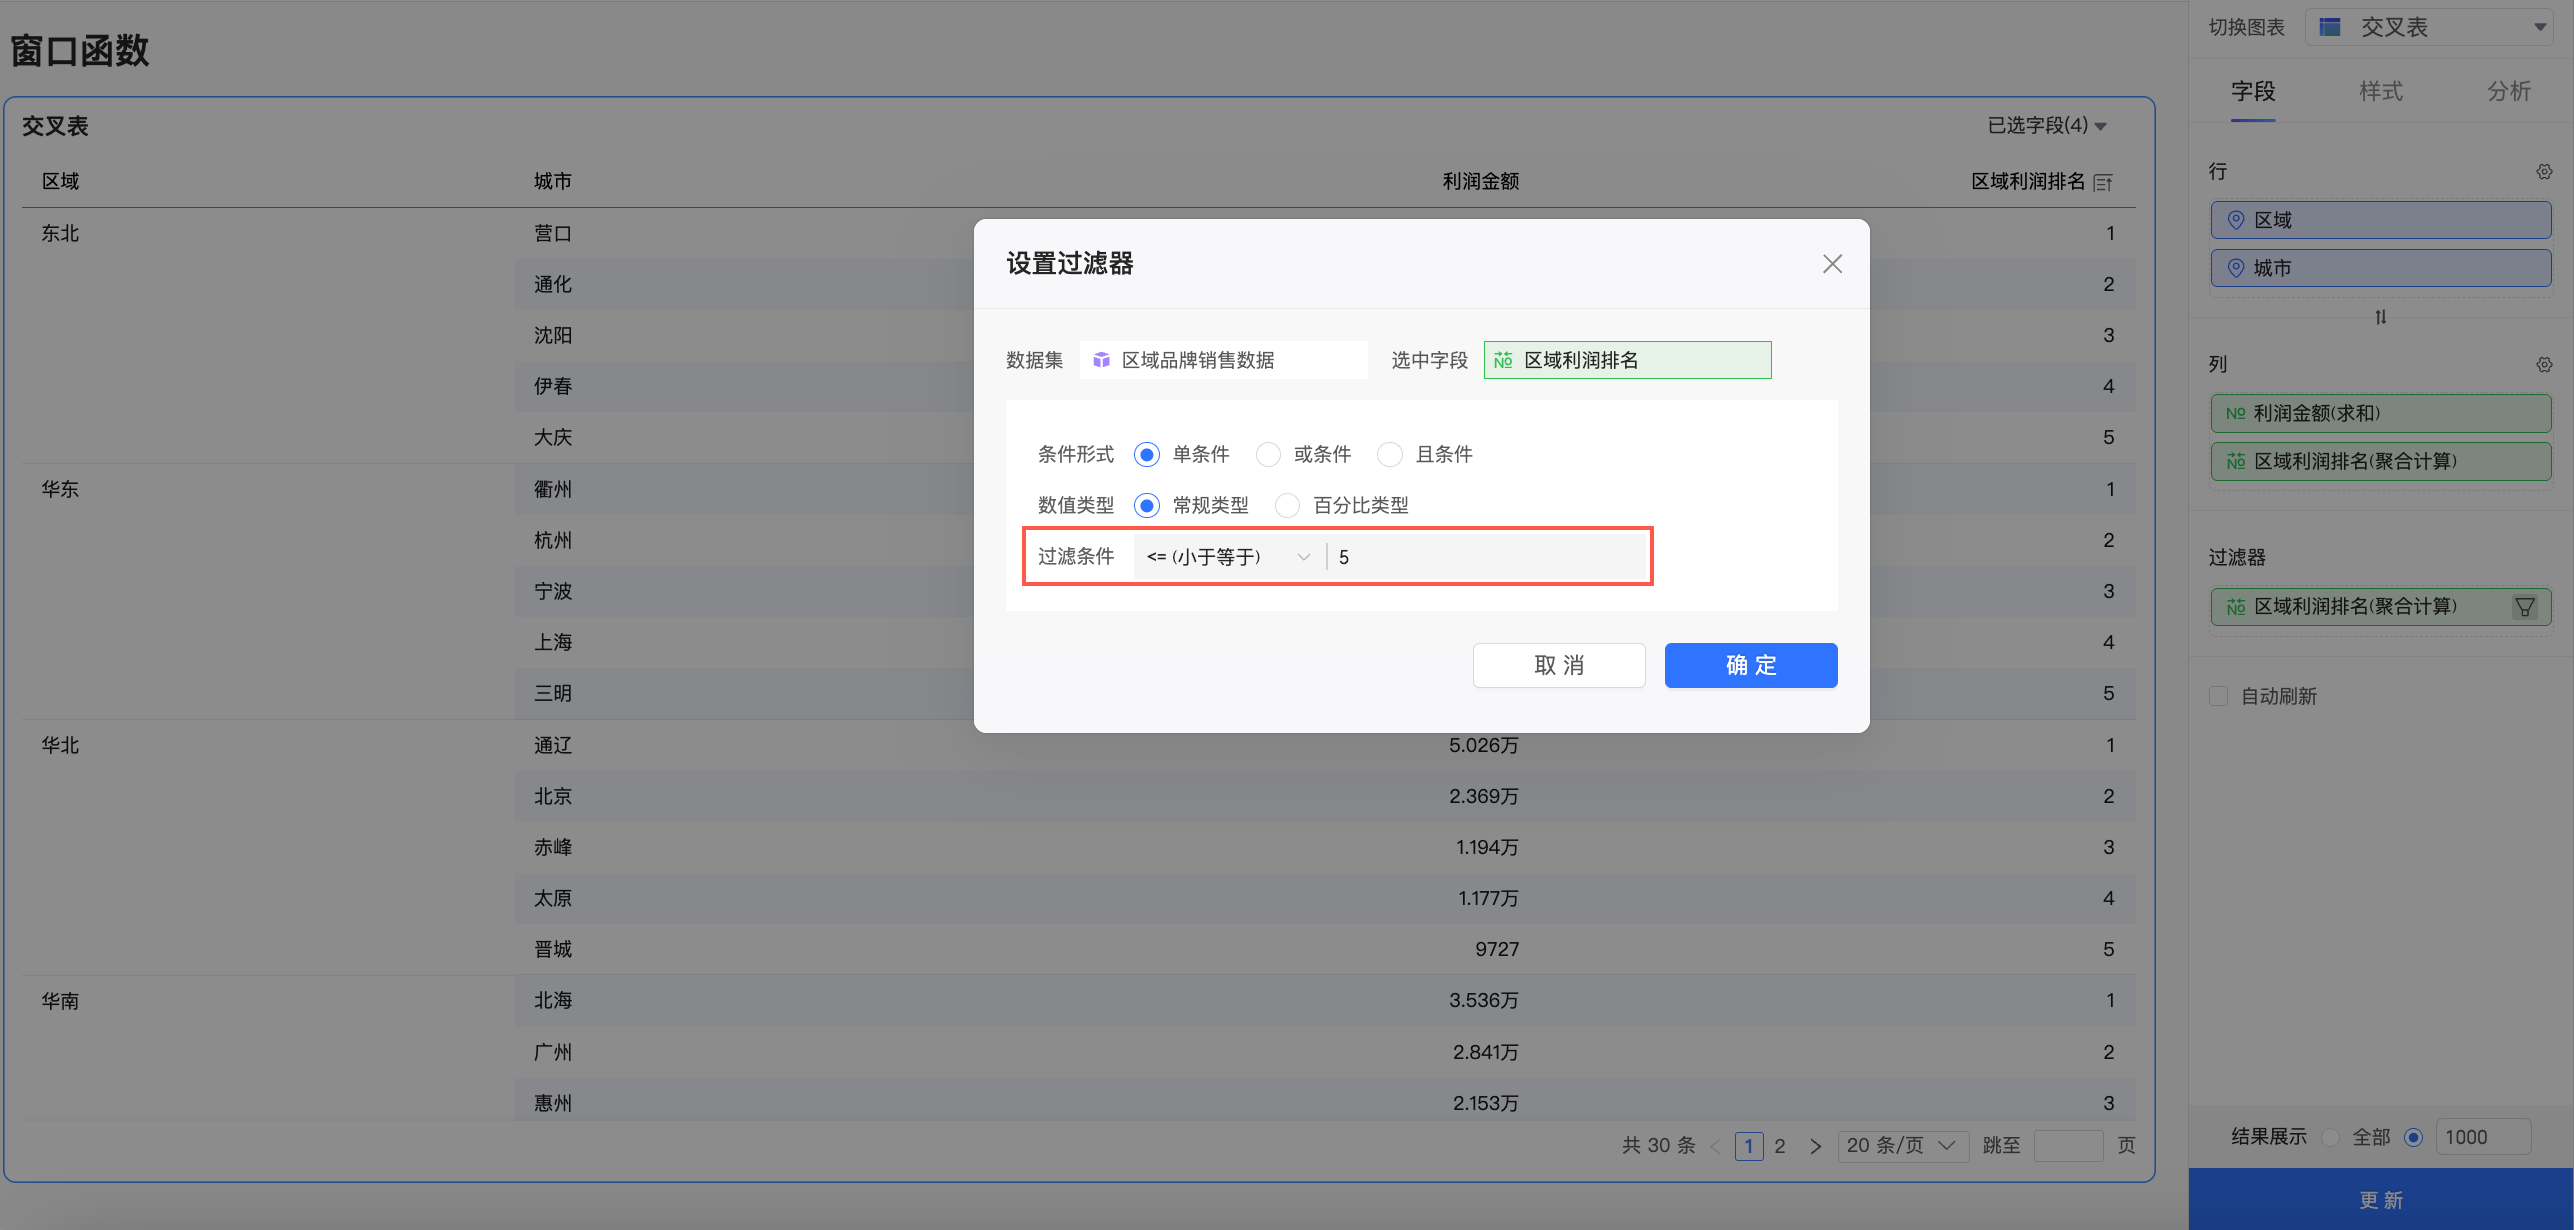Click the 跳至 page number input
This screenshot has height=1230, width=2574.
point(2068,1146)
